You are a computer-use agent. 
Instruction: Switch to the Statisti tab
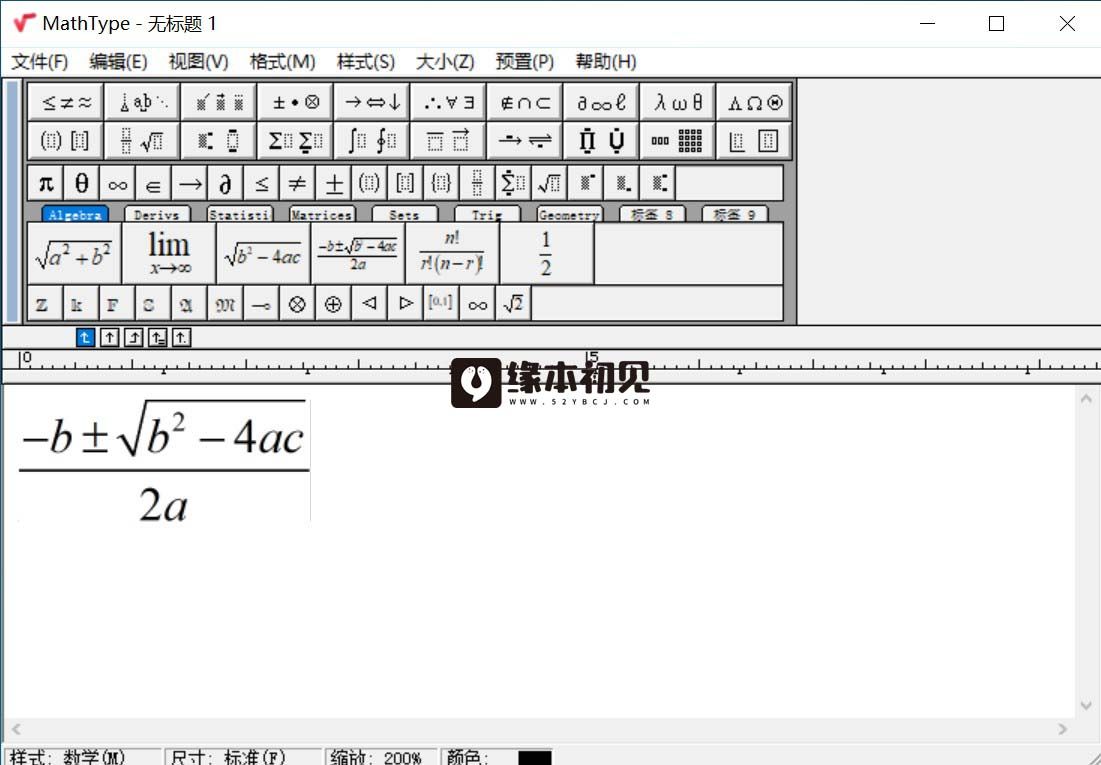tap(239, 214)
